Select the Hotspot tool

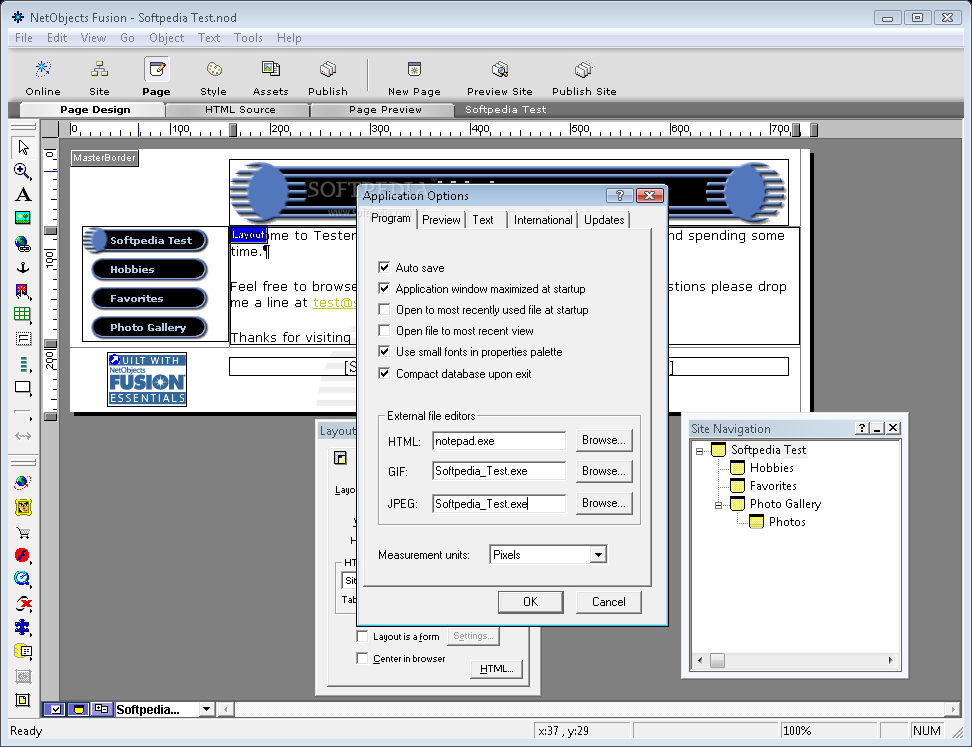tap(23, 291)
